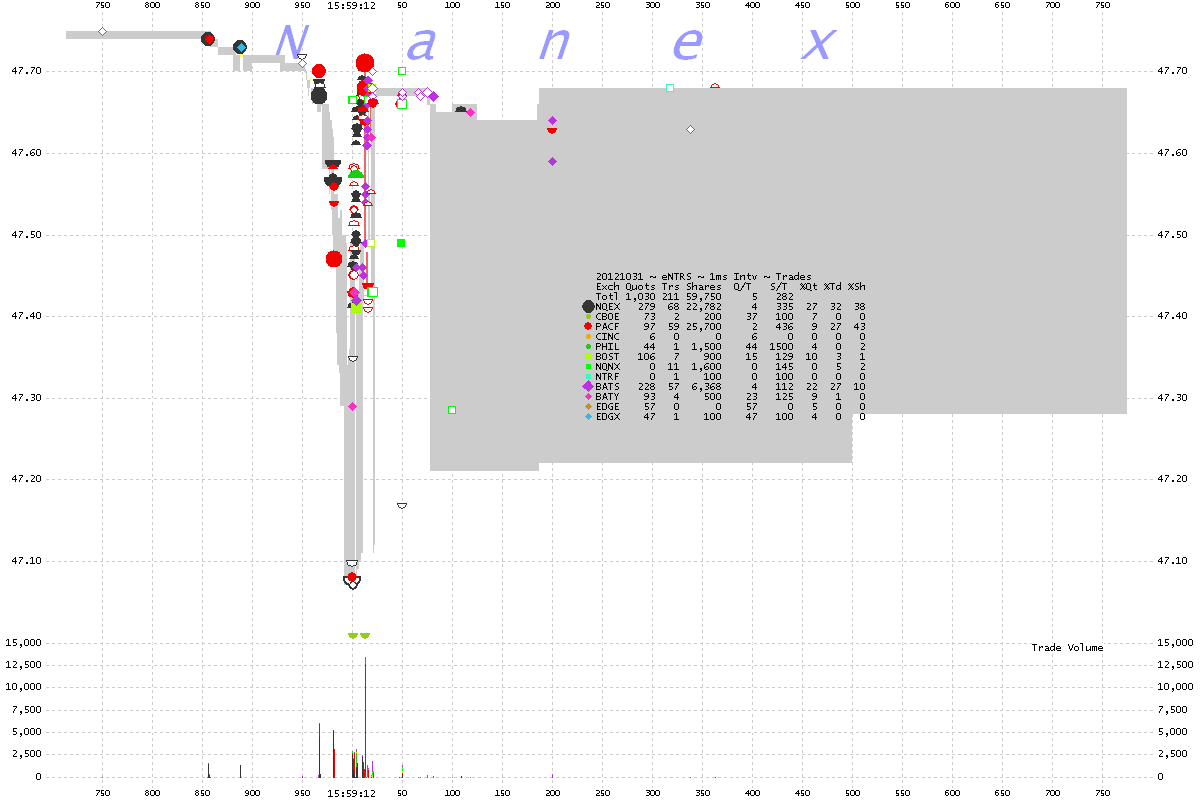Click the total shares value '59,750'
The width and height of the screenshot is (1200, 800).
[x=704, y=296]
